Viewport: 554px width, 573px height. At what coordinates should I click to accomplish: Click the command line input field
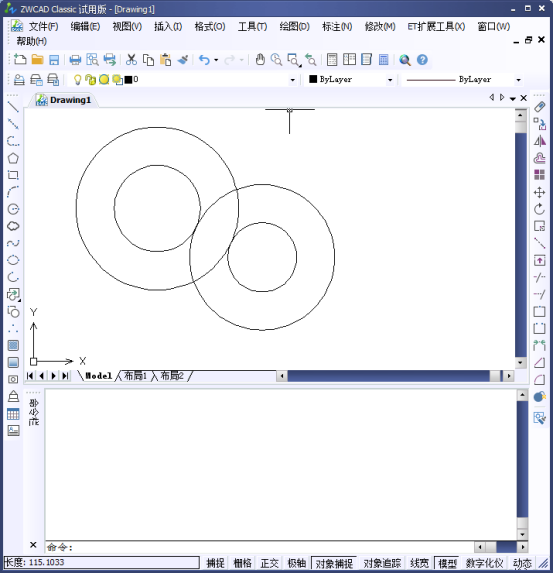(259, 547)
